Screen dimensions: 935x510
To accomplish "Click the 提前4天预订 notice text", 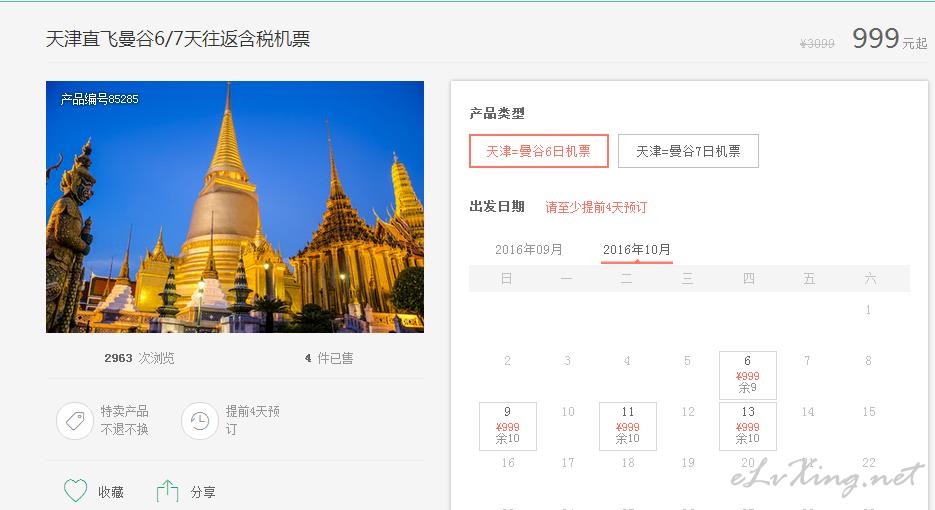I will point(253,420).
